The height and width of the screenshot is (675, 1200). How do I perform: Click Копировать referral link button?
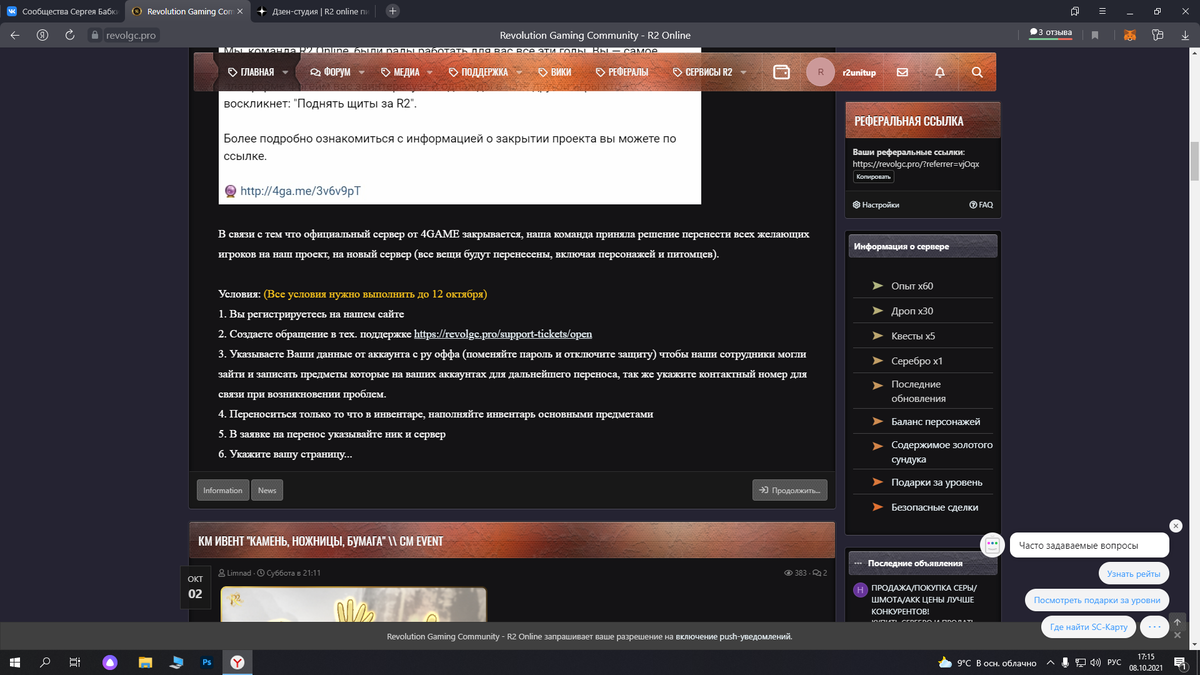tap(873, 176)
